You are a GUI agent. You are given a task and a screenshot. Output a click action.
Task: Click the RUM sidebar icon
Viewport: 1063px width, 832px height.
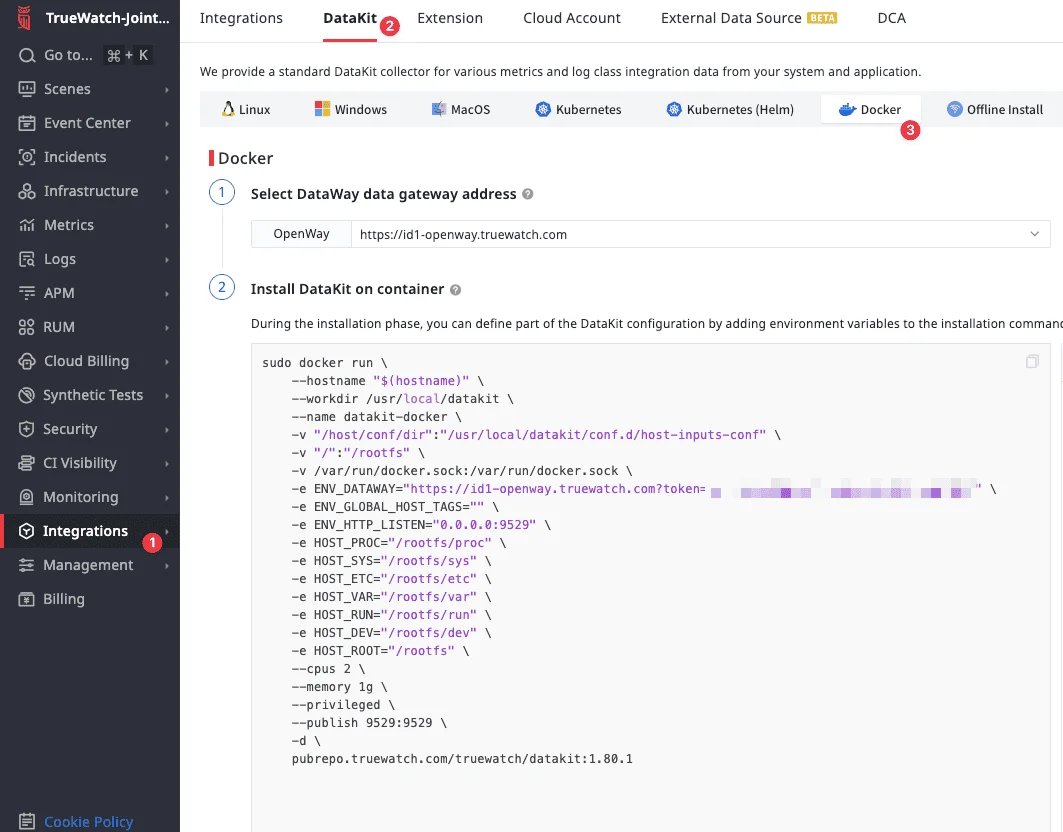26,327
